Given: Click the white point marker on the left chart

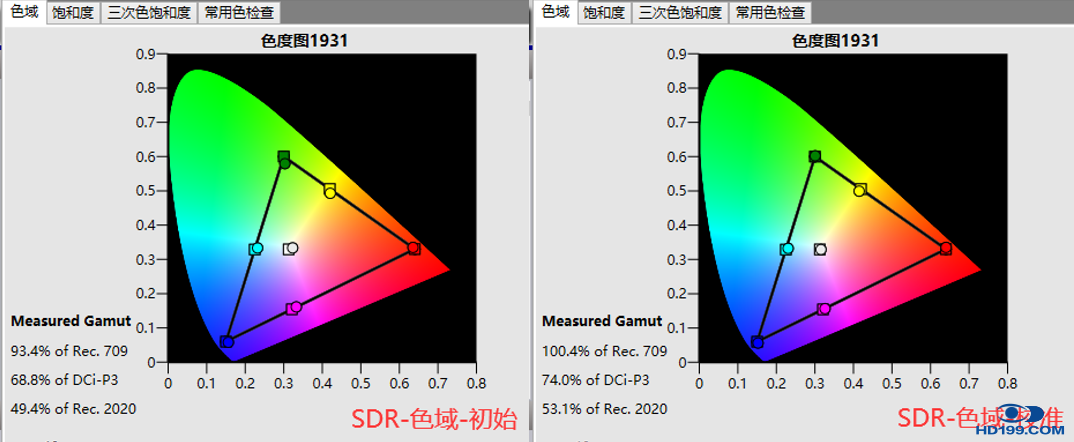Looking at the screenshot, I should (x=291, y=248).
